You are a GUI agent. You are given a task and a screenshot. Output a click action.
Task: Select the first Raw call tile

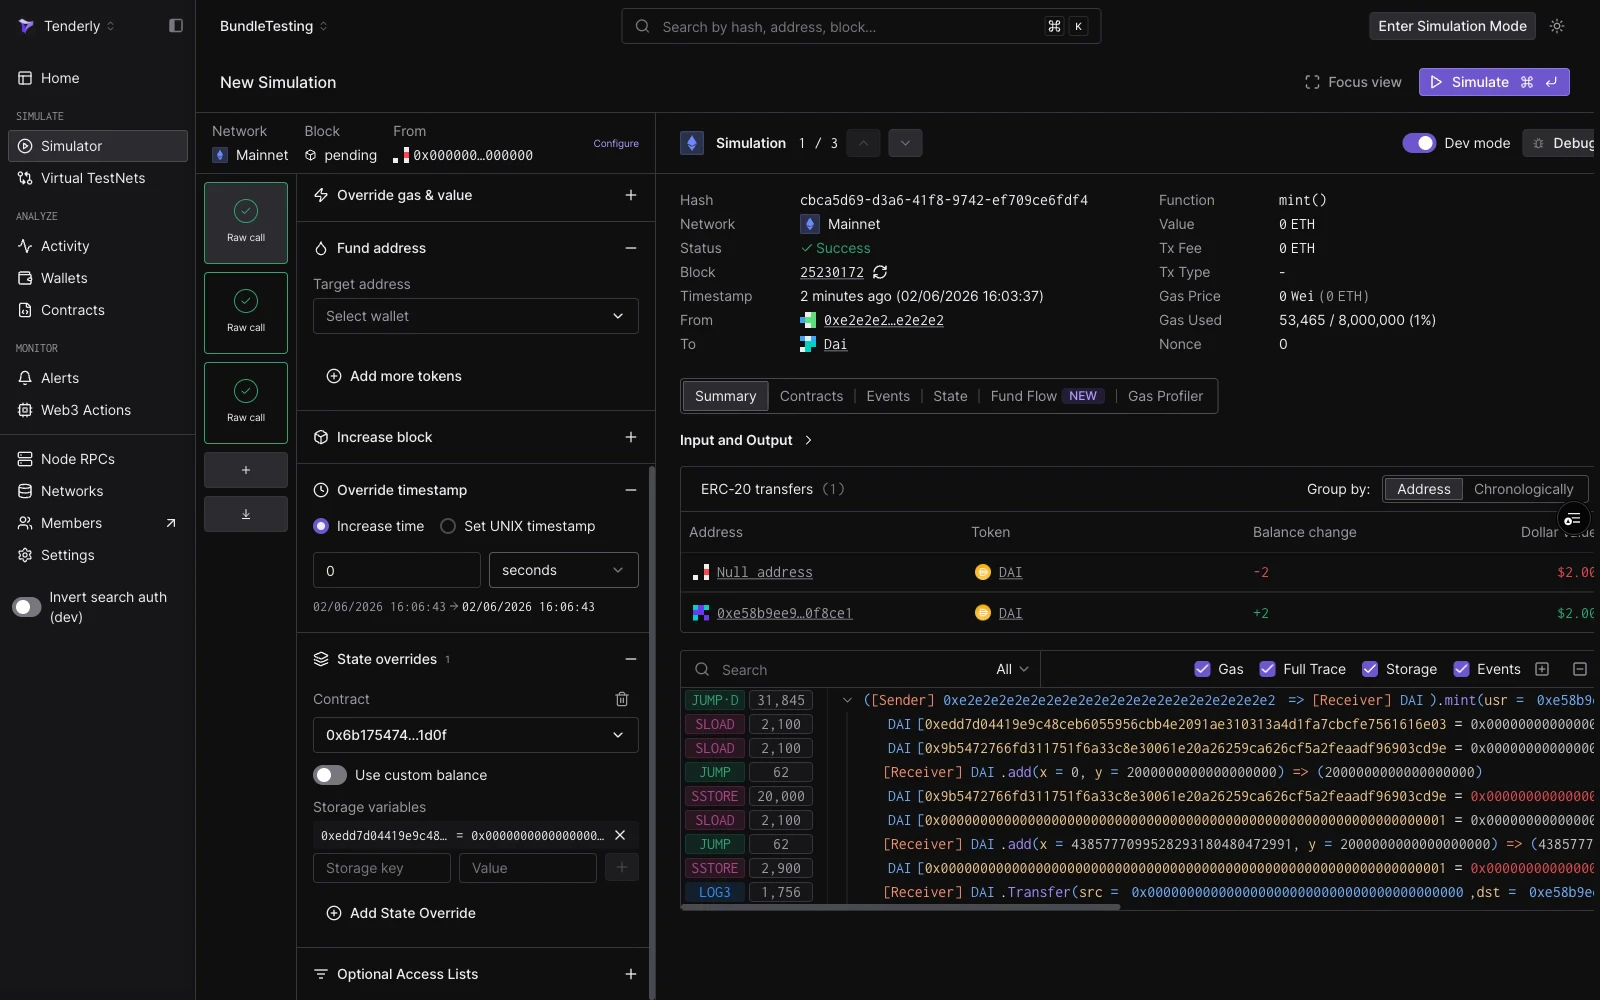246,223
